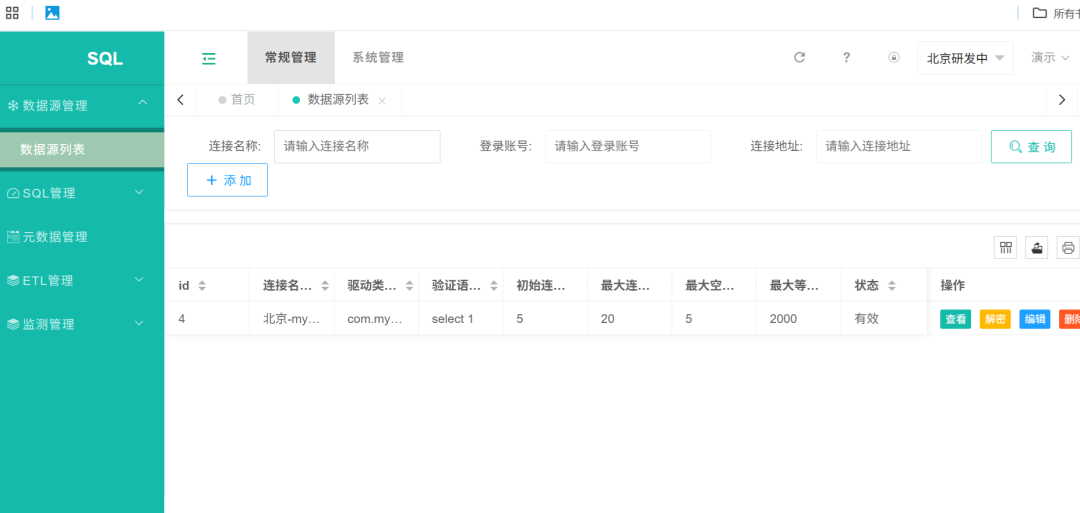
Task: Expand the SQL管理 sidebar menu
Action: [82, 193]
